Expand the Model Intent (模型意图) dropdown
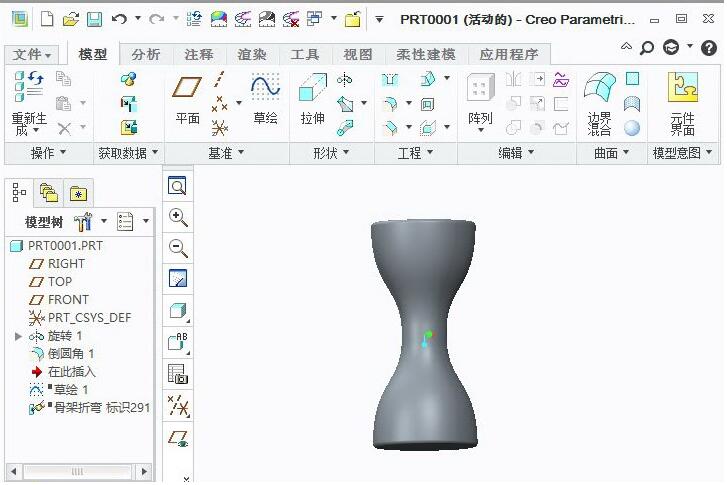727x485 pixels. (682, 153)
